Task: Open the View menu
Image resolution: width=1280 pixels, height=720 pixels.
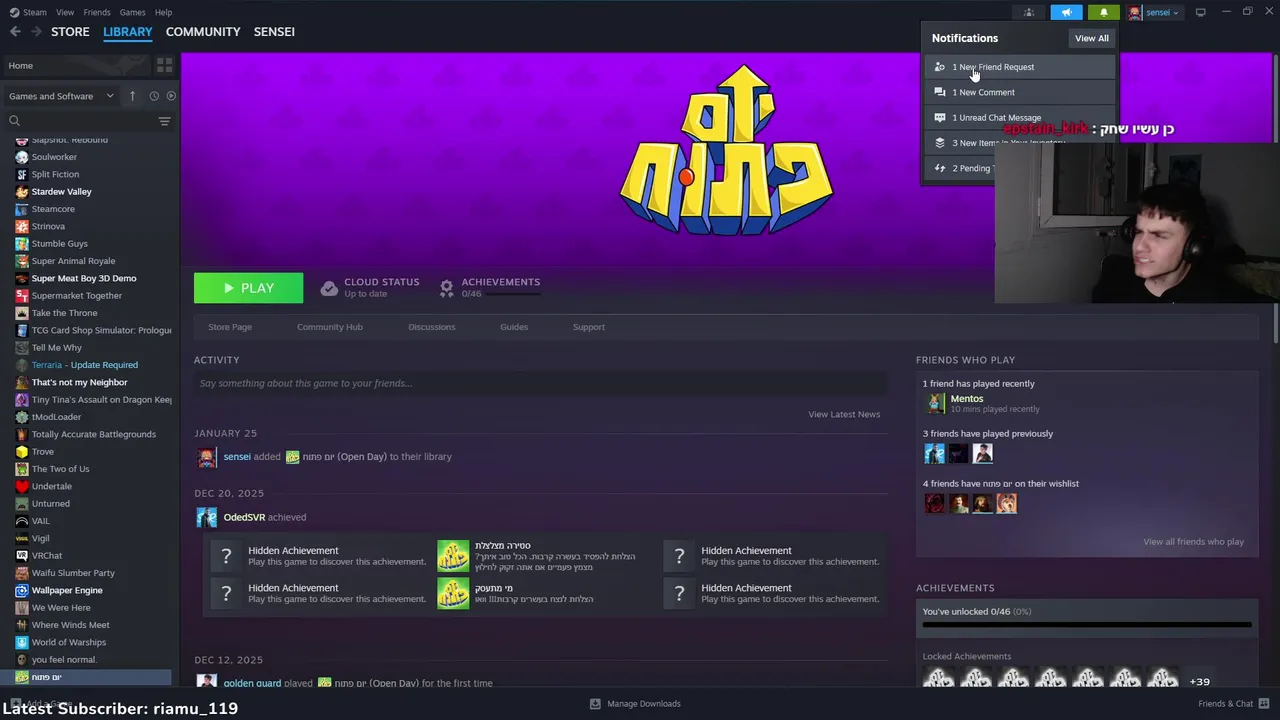Action: (x=65, y=12)
